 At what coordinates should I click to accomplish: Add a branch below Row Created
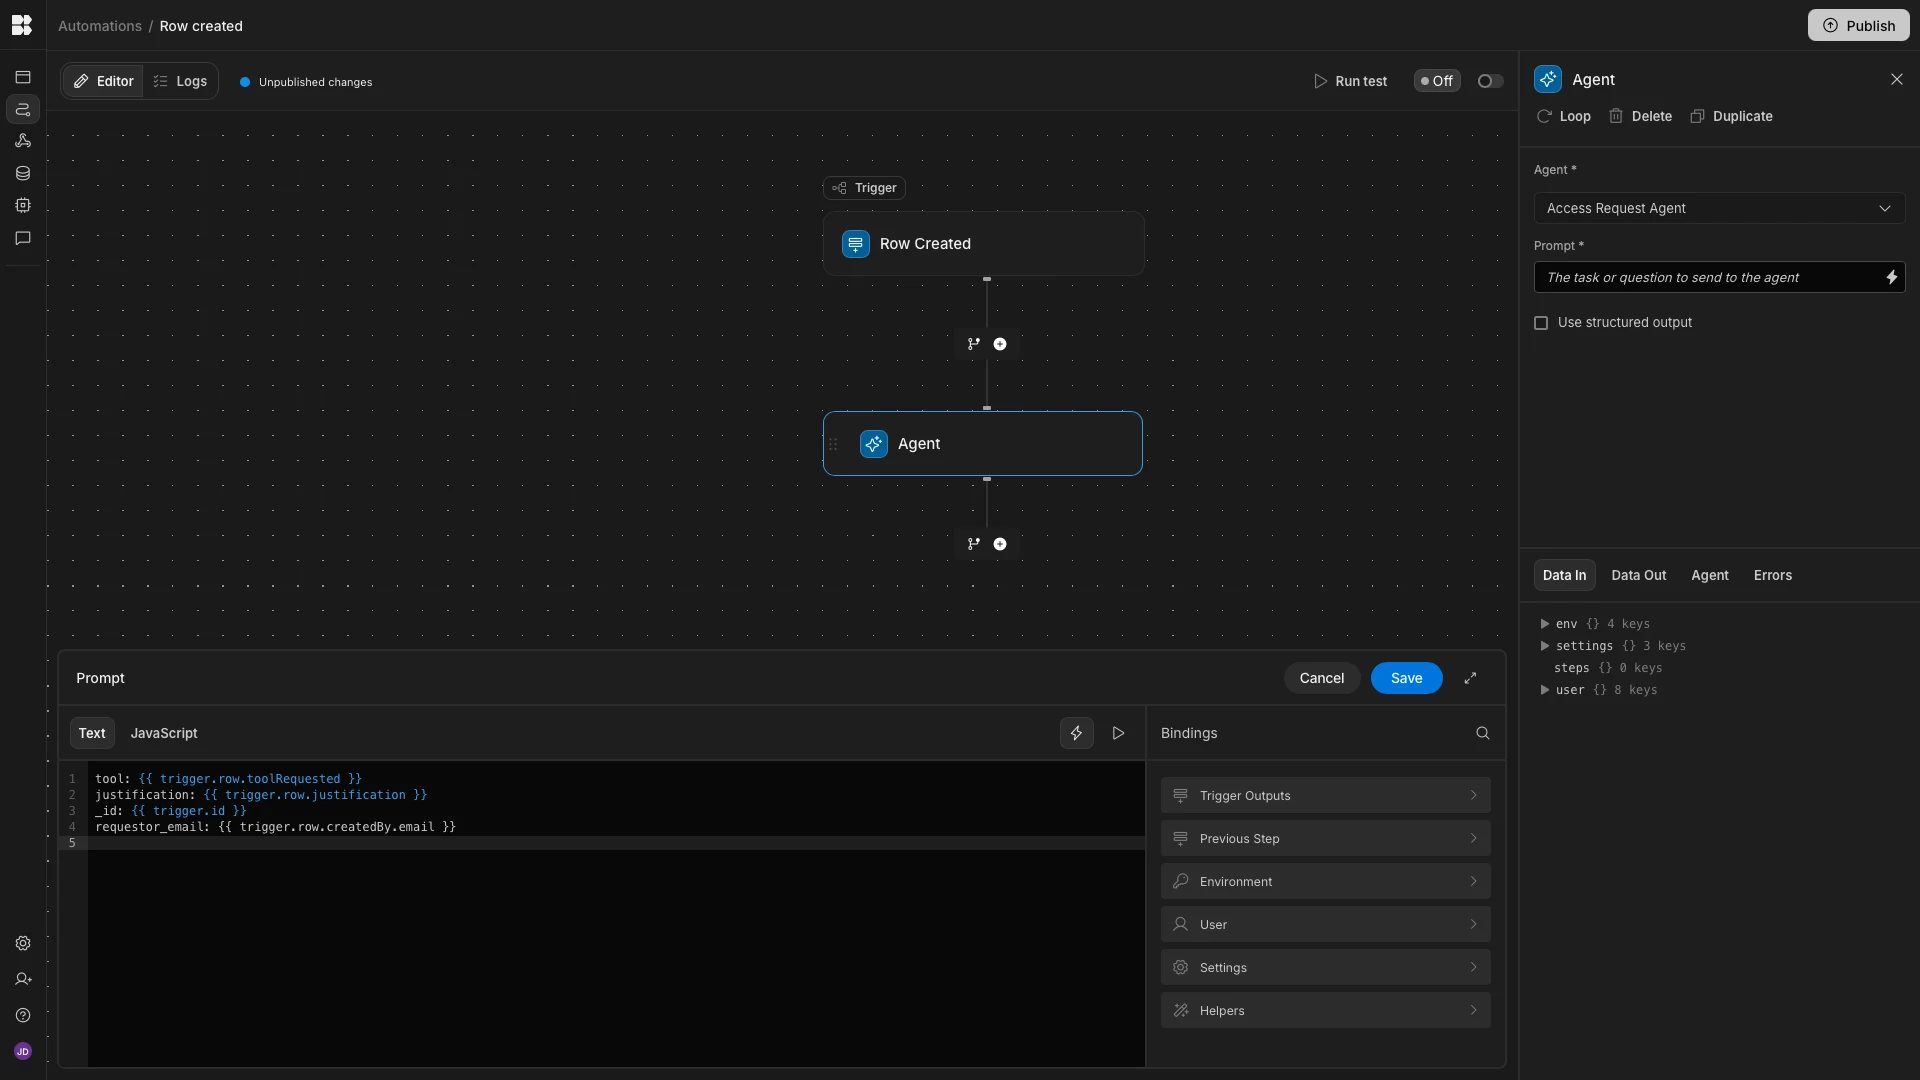coord(973,344)
